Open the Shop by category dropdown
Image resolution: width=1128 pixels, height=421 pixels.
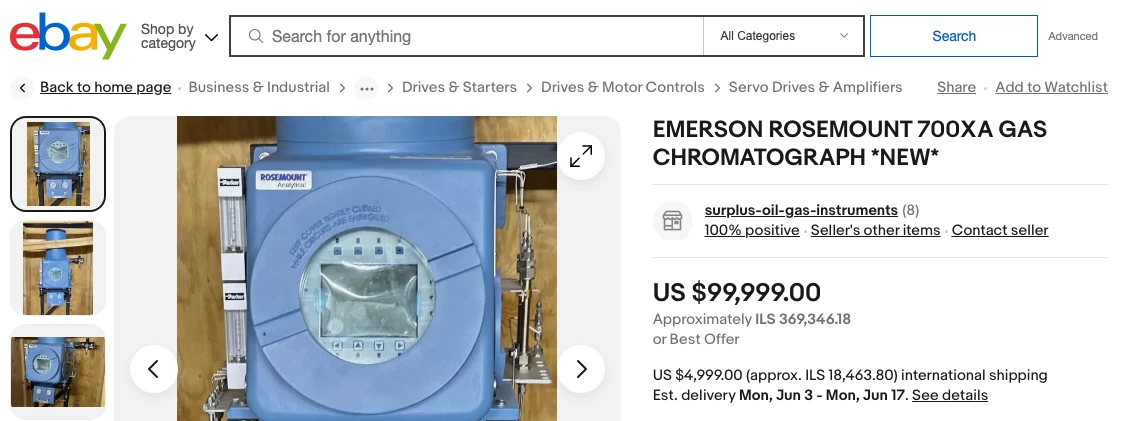179,37
